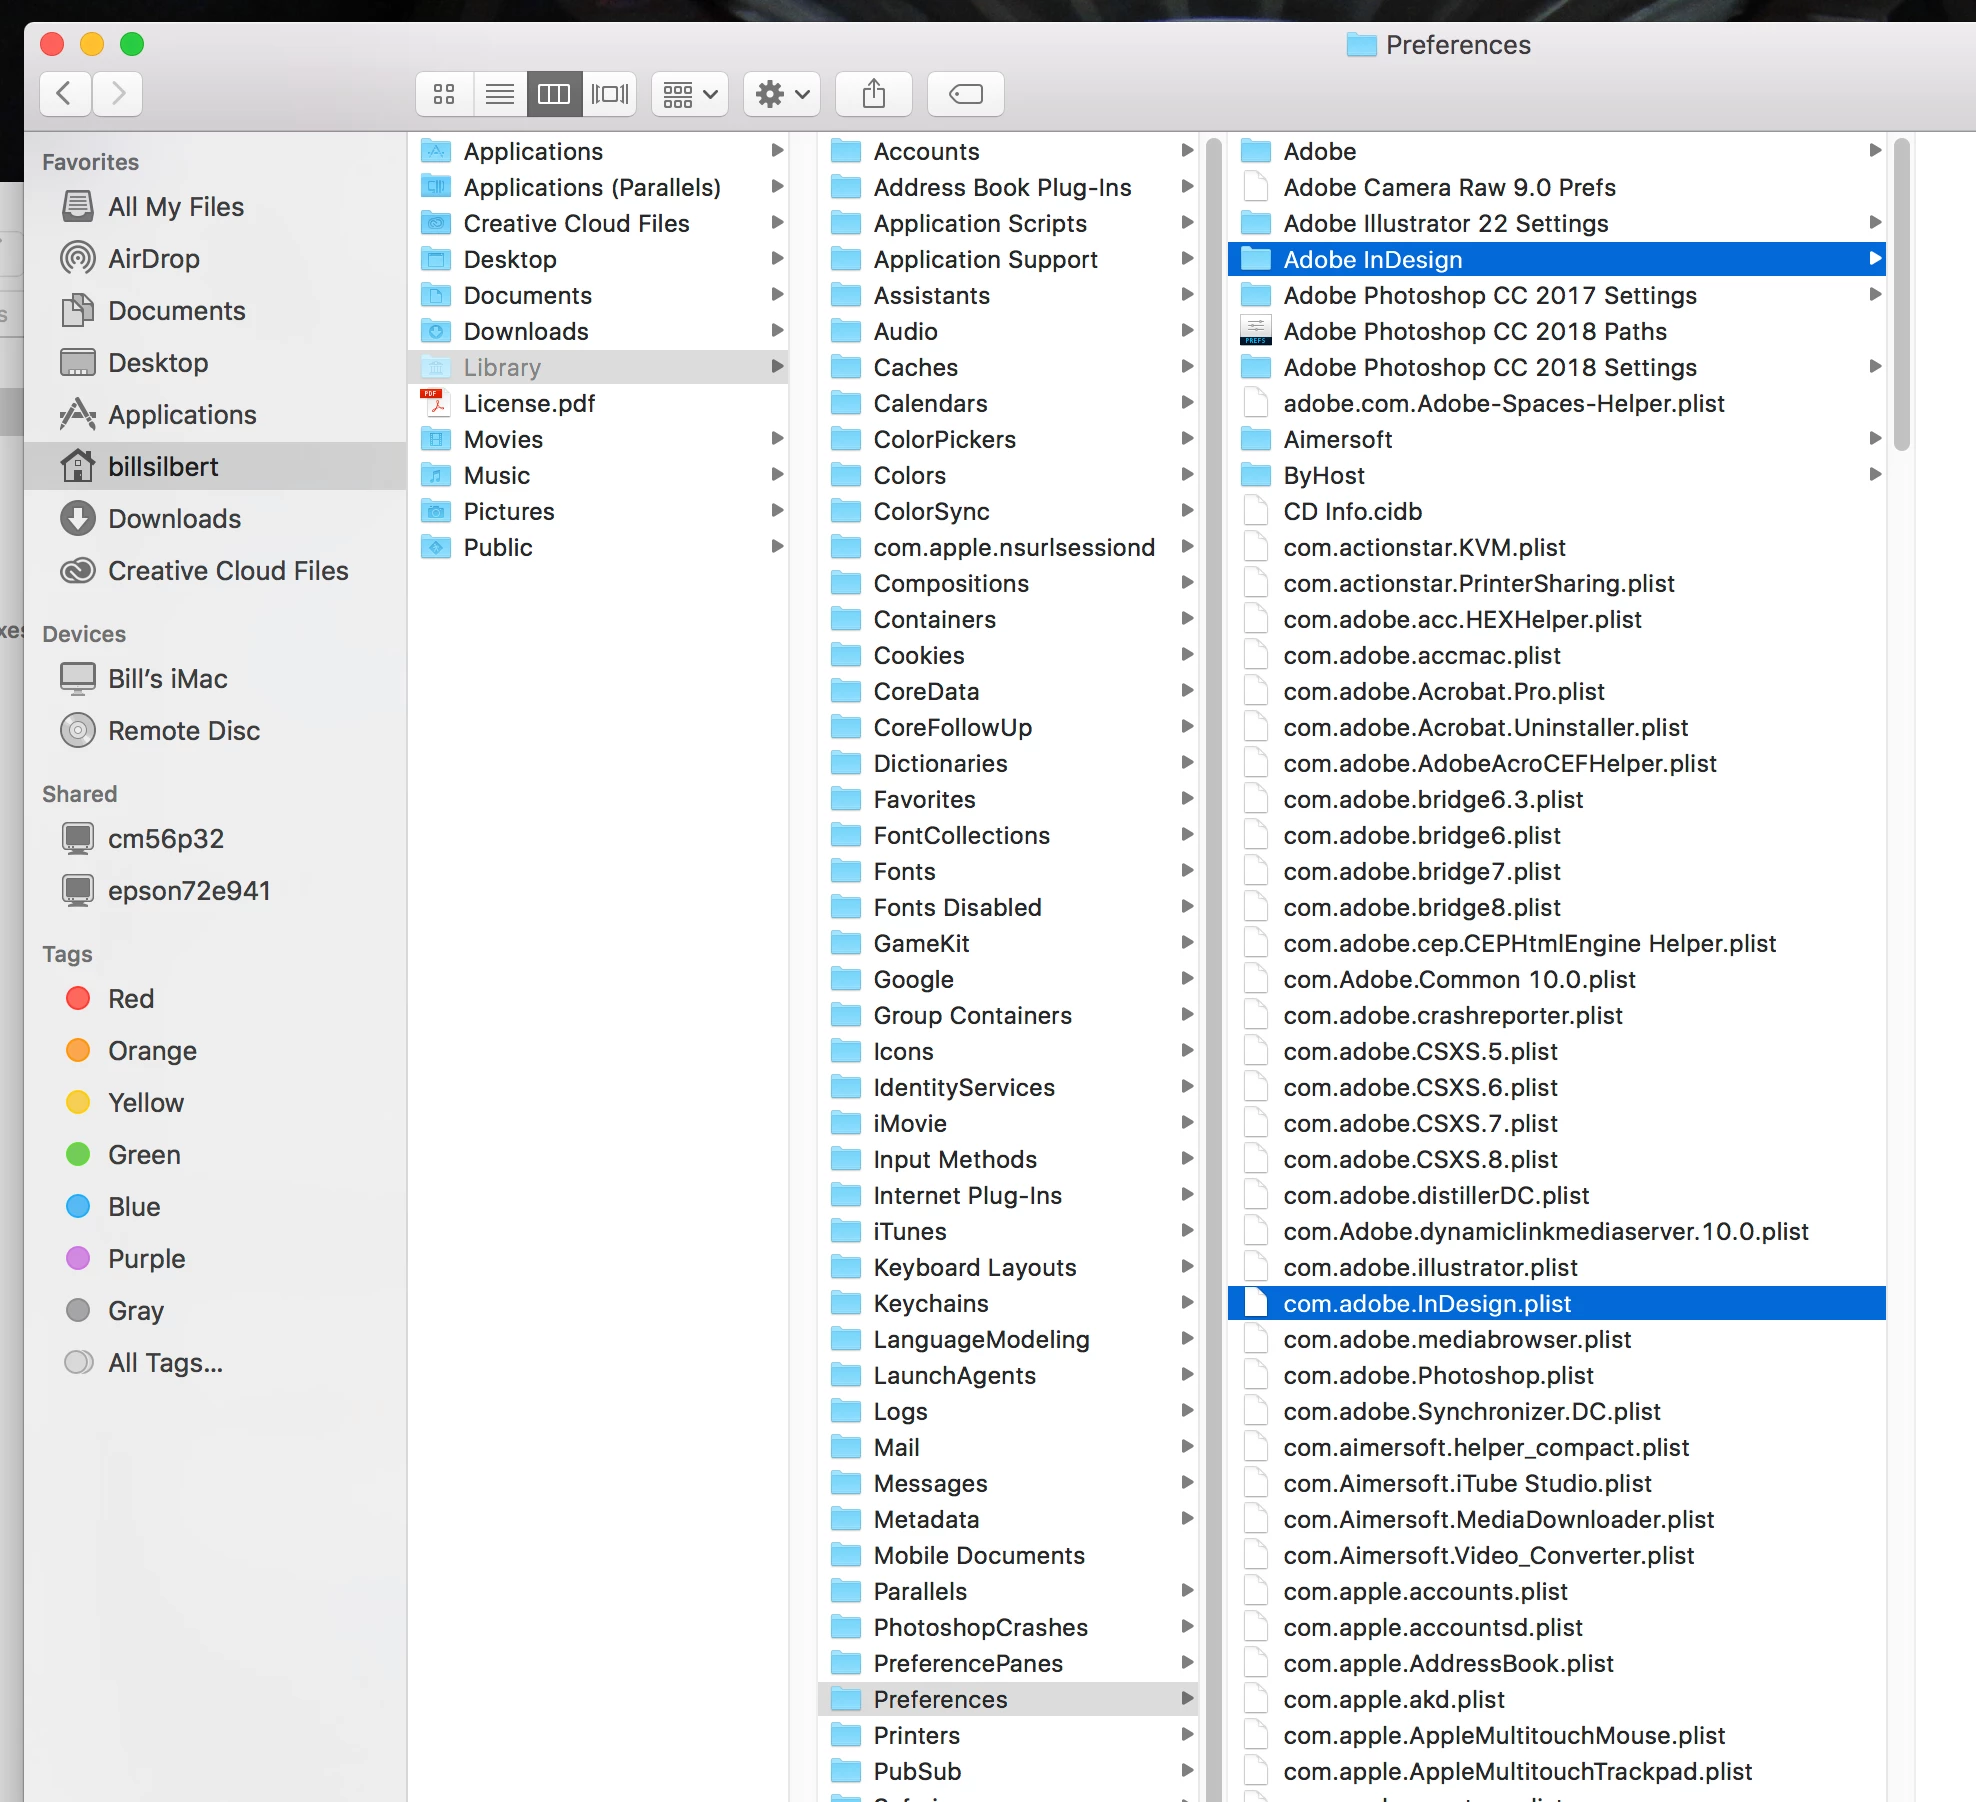Select Remote Disc in sidebar Devices
1976x1802 pixels.
(183, 731)
